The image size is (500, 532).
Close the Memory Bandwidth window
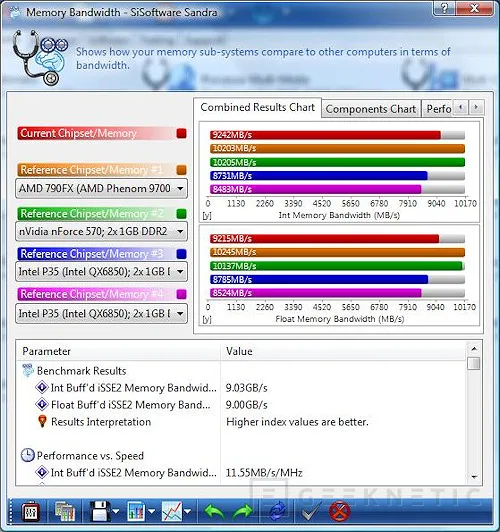coord(475,8)
